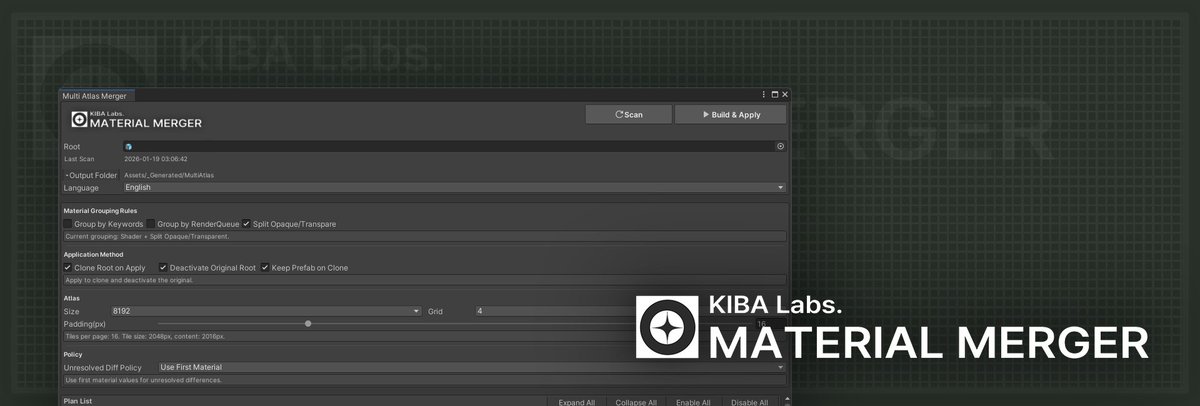The image size is (1200, 406).
Task: Enable the Group by RenderQueue checkbox
Action: click(x=151, y=224)
